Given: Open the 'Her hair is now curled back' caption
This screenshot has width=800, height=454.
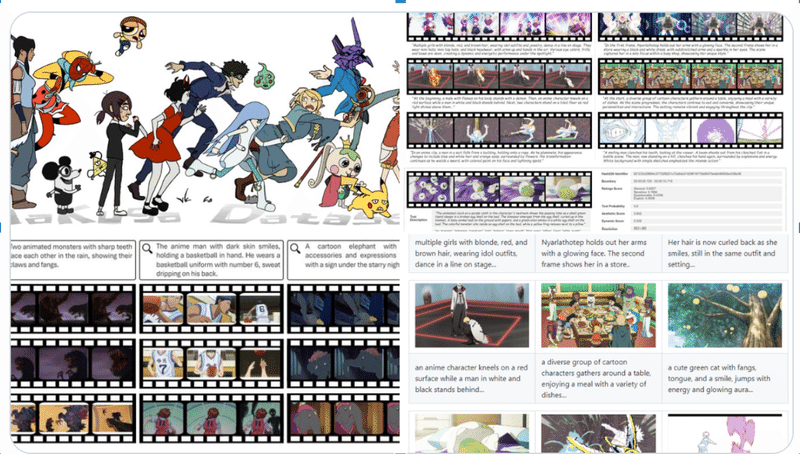Looking at the screenshot, I should [x=724, y=253].
